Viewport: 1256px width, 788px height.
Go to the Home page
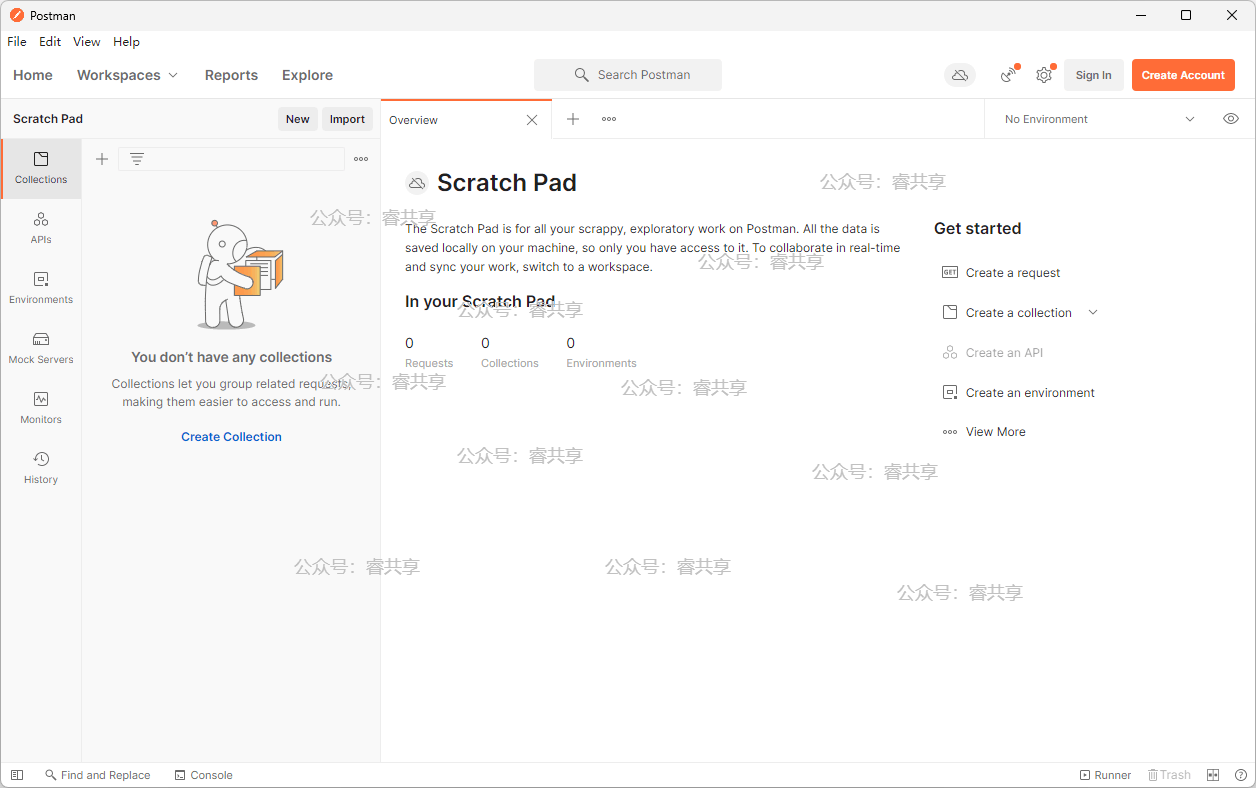coord(33,75)
